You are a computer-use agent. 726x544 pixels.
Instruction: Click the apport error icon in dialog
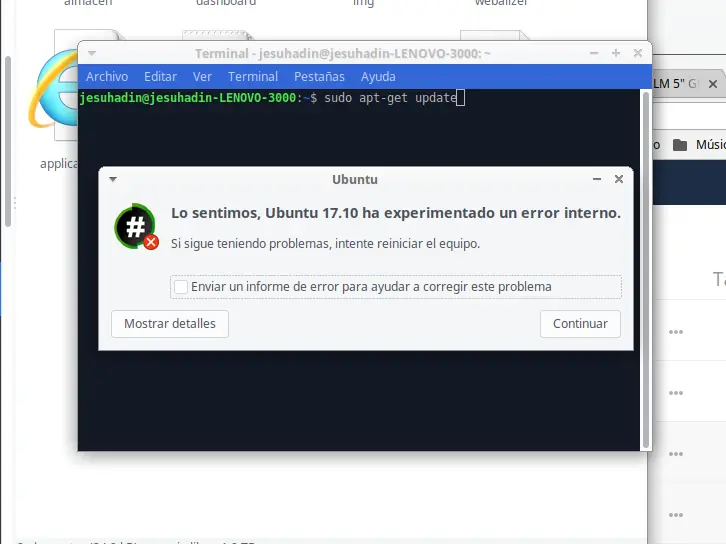(137, 227)
